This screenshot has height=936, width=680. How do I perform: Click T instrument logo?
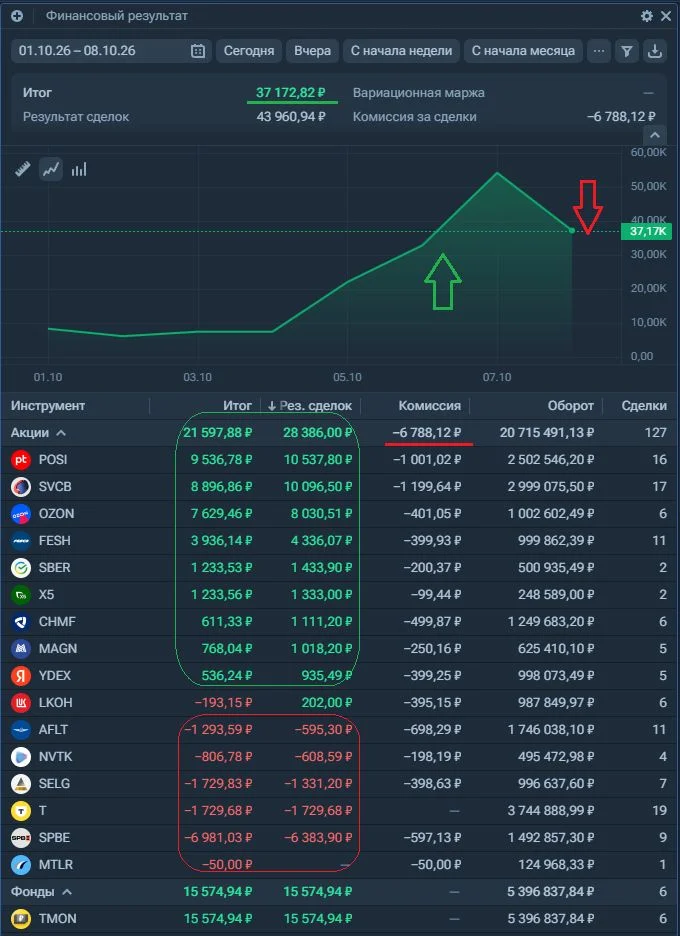click(x=21, y=811)
